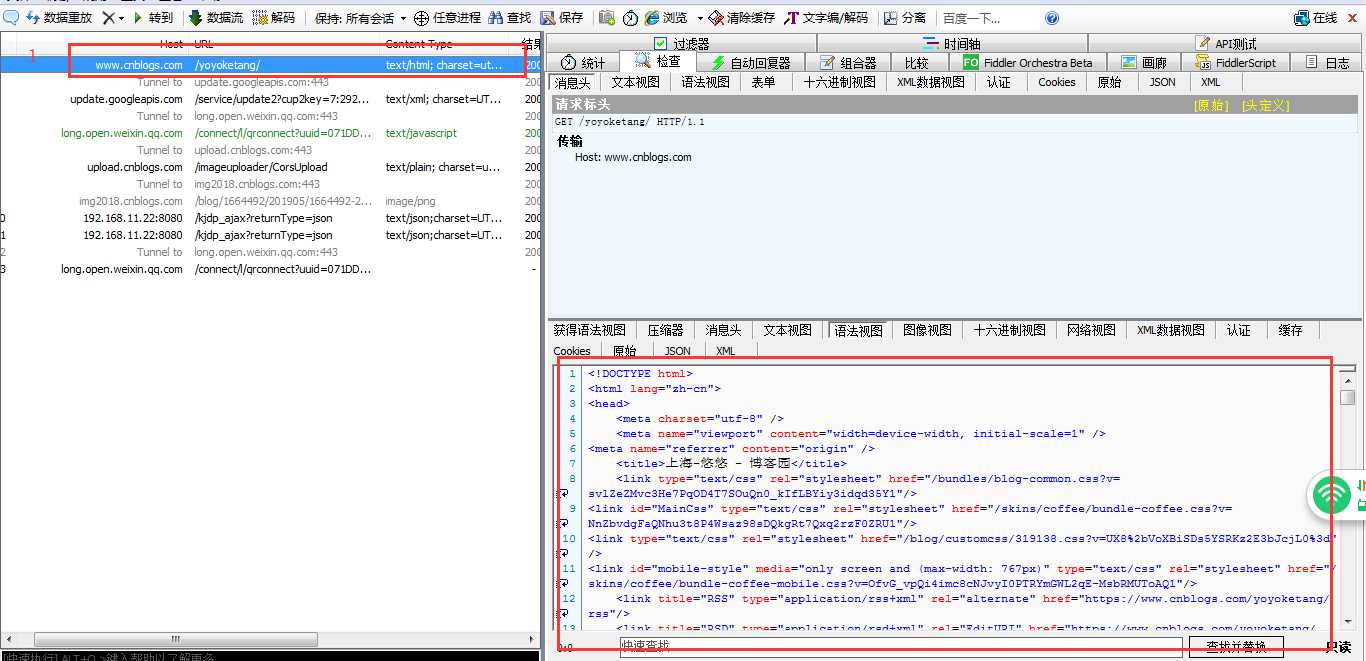Click the Host: www.cnblogs.com header entry
This screenshot has width=1366, height=661.
pyautogui.click(x=633, y=157)
